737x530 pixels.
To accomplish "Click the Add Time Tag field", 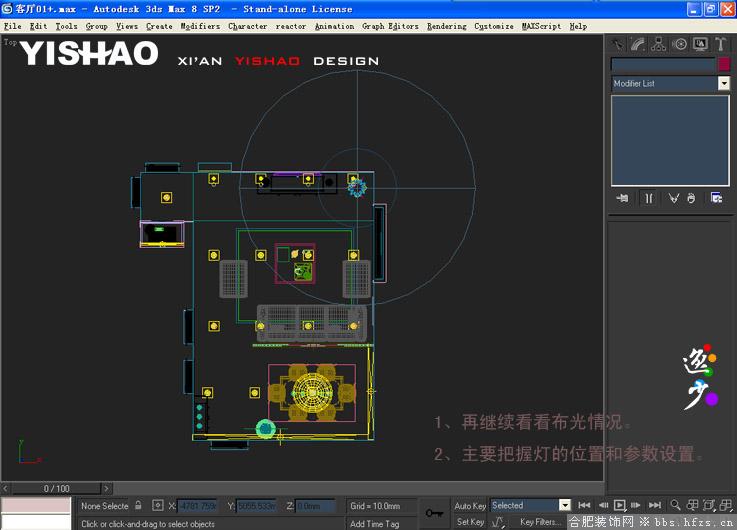I will pyautogui.click(x=381, y=523).
